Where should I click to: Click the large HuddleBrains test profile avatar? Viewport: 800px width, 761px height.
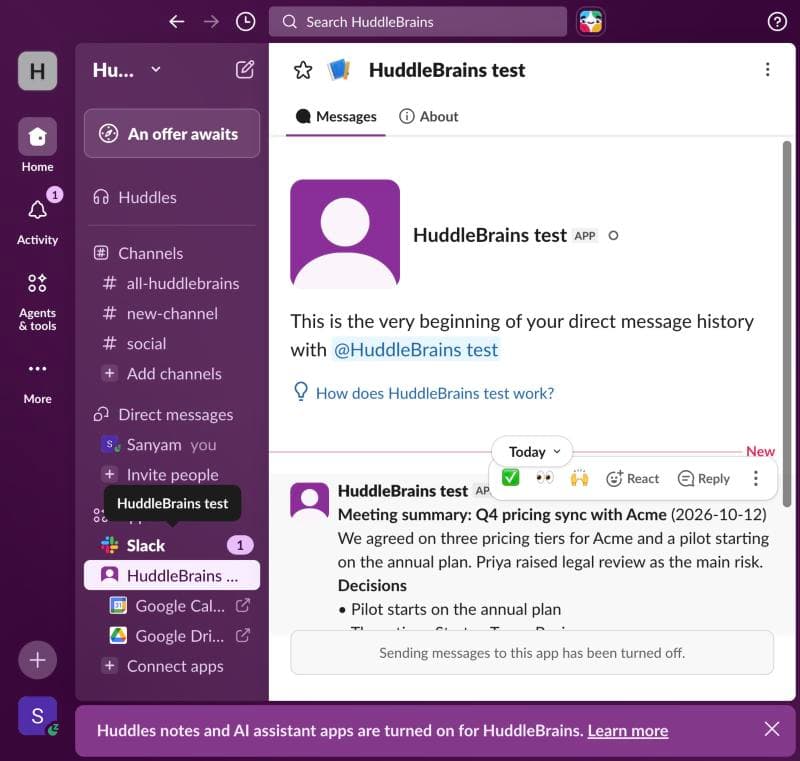pos(345,234)
